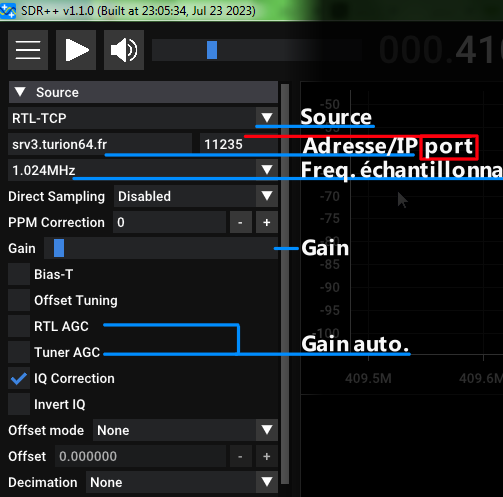Click the Gain slider track
The height and width of the screenshot is (497, 503).
tap(161, 248)
